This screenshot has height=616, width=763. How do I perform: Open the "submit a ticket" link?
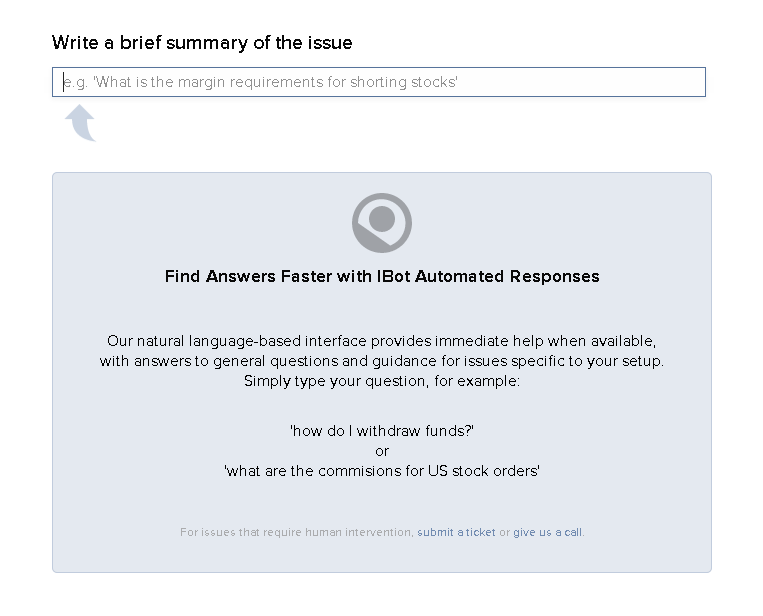[x=456, y=532]
